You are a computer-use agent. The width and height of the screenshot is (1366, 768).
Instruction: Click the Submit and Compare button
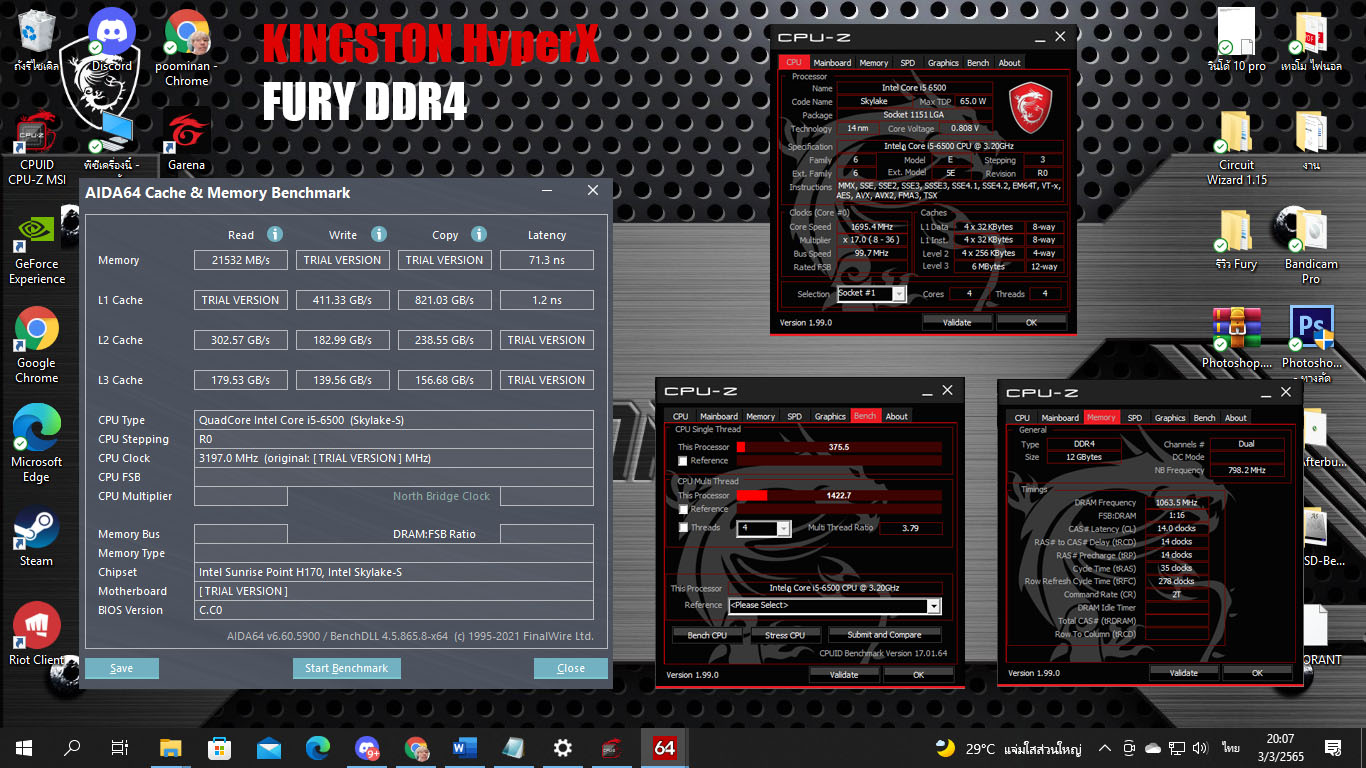pyautogui.click(x=885, y=634)
